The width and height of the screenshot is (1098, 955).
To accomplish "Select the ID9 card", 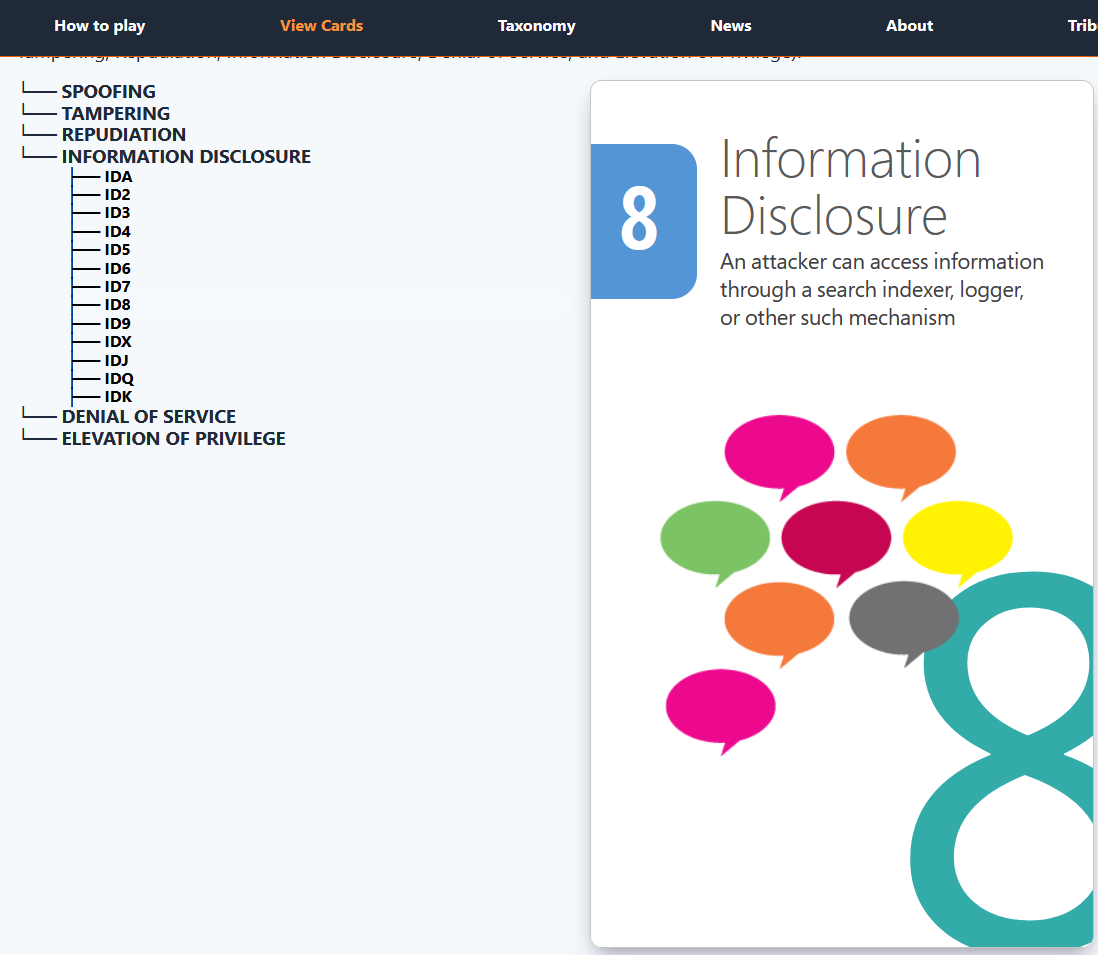I will pos(117,323).
